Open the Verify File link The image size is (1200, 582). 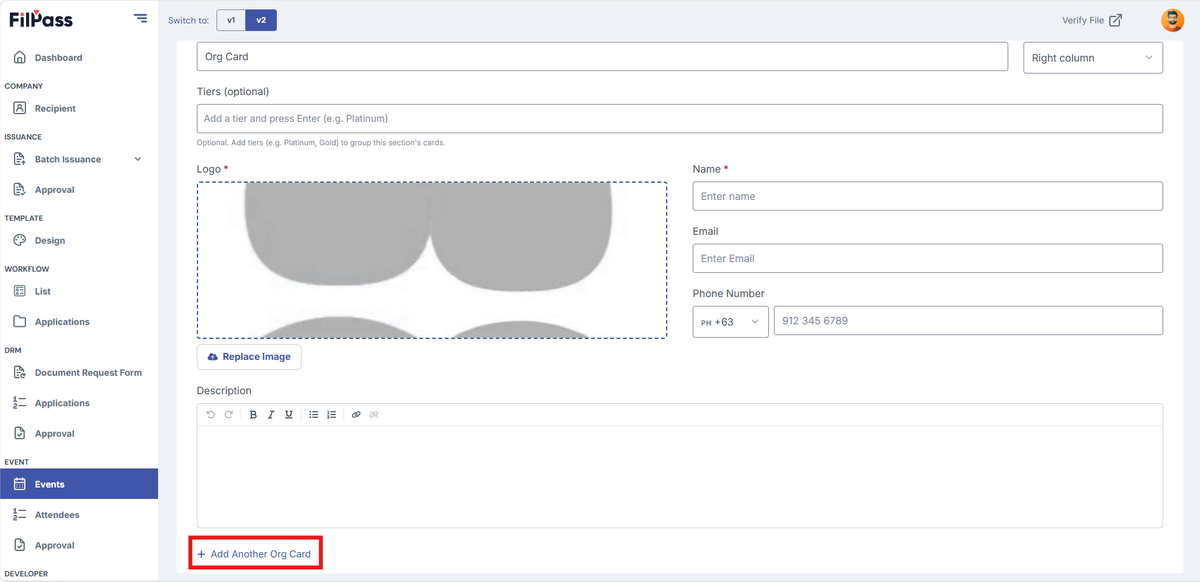click(x=1092, y=20)
